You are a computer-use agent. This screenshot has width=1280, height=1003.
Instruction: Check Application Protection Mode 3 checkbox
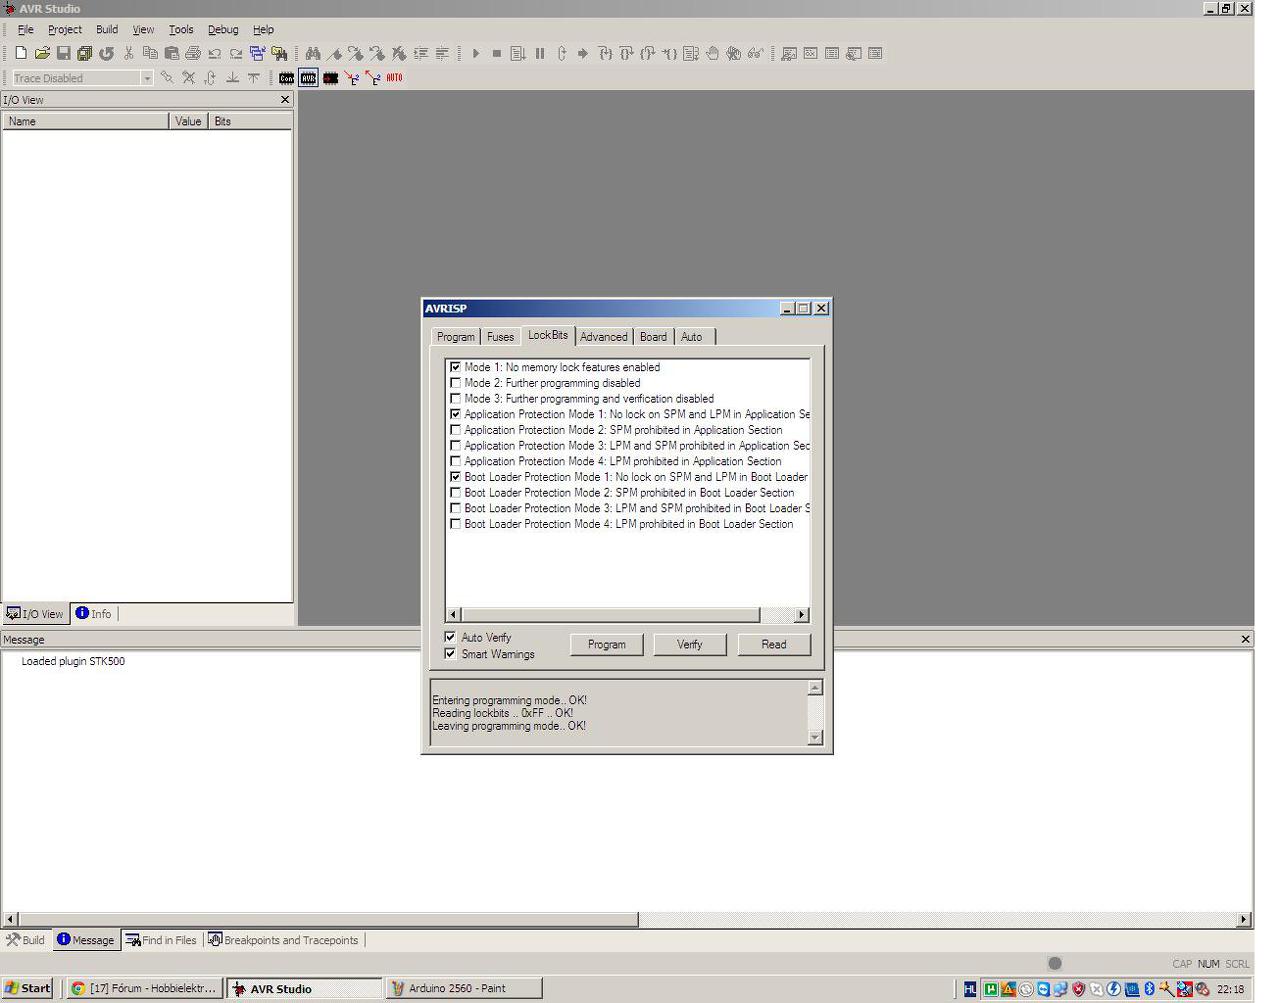(456, 446)
